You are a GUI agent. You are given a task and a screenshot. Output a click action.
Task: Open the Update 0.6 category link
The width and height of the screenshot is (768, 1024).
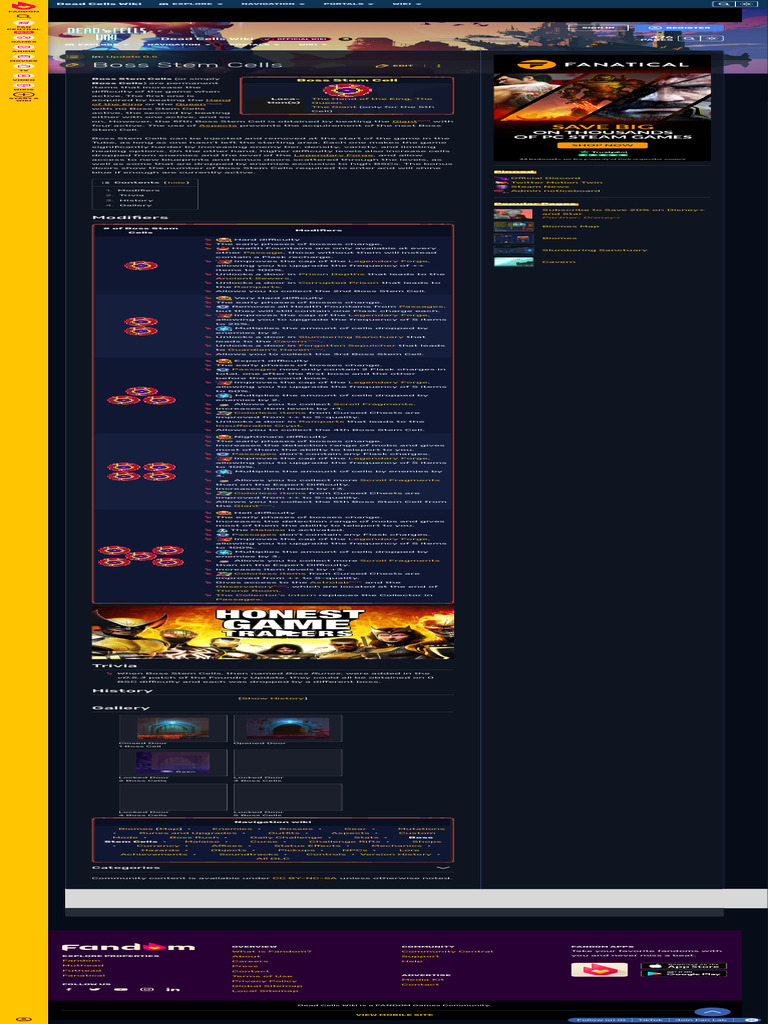(132, 57)
